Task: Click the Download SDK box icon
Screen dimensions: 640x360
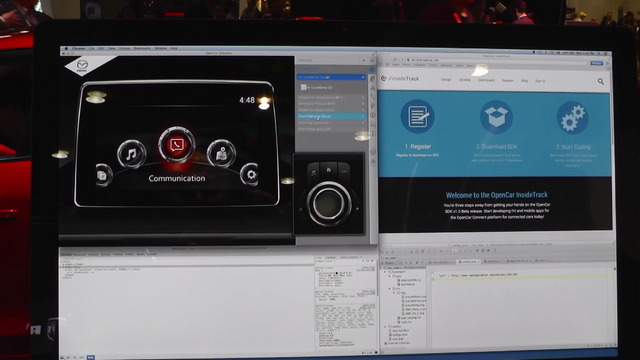Action: coord(496,117)
